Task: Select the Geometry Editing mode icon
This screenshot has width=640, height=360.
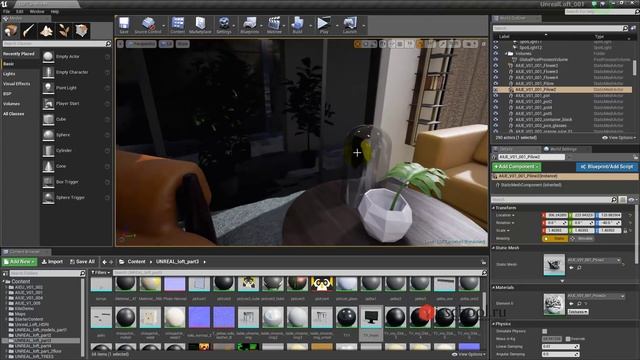Action: tap(81, 31)
